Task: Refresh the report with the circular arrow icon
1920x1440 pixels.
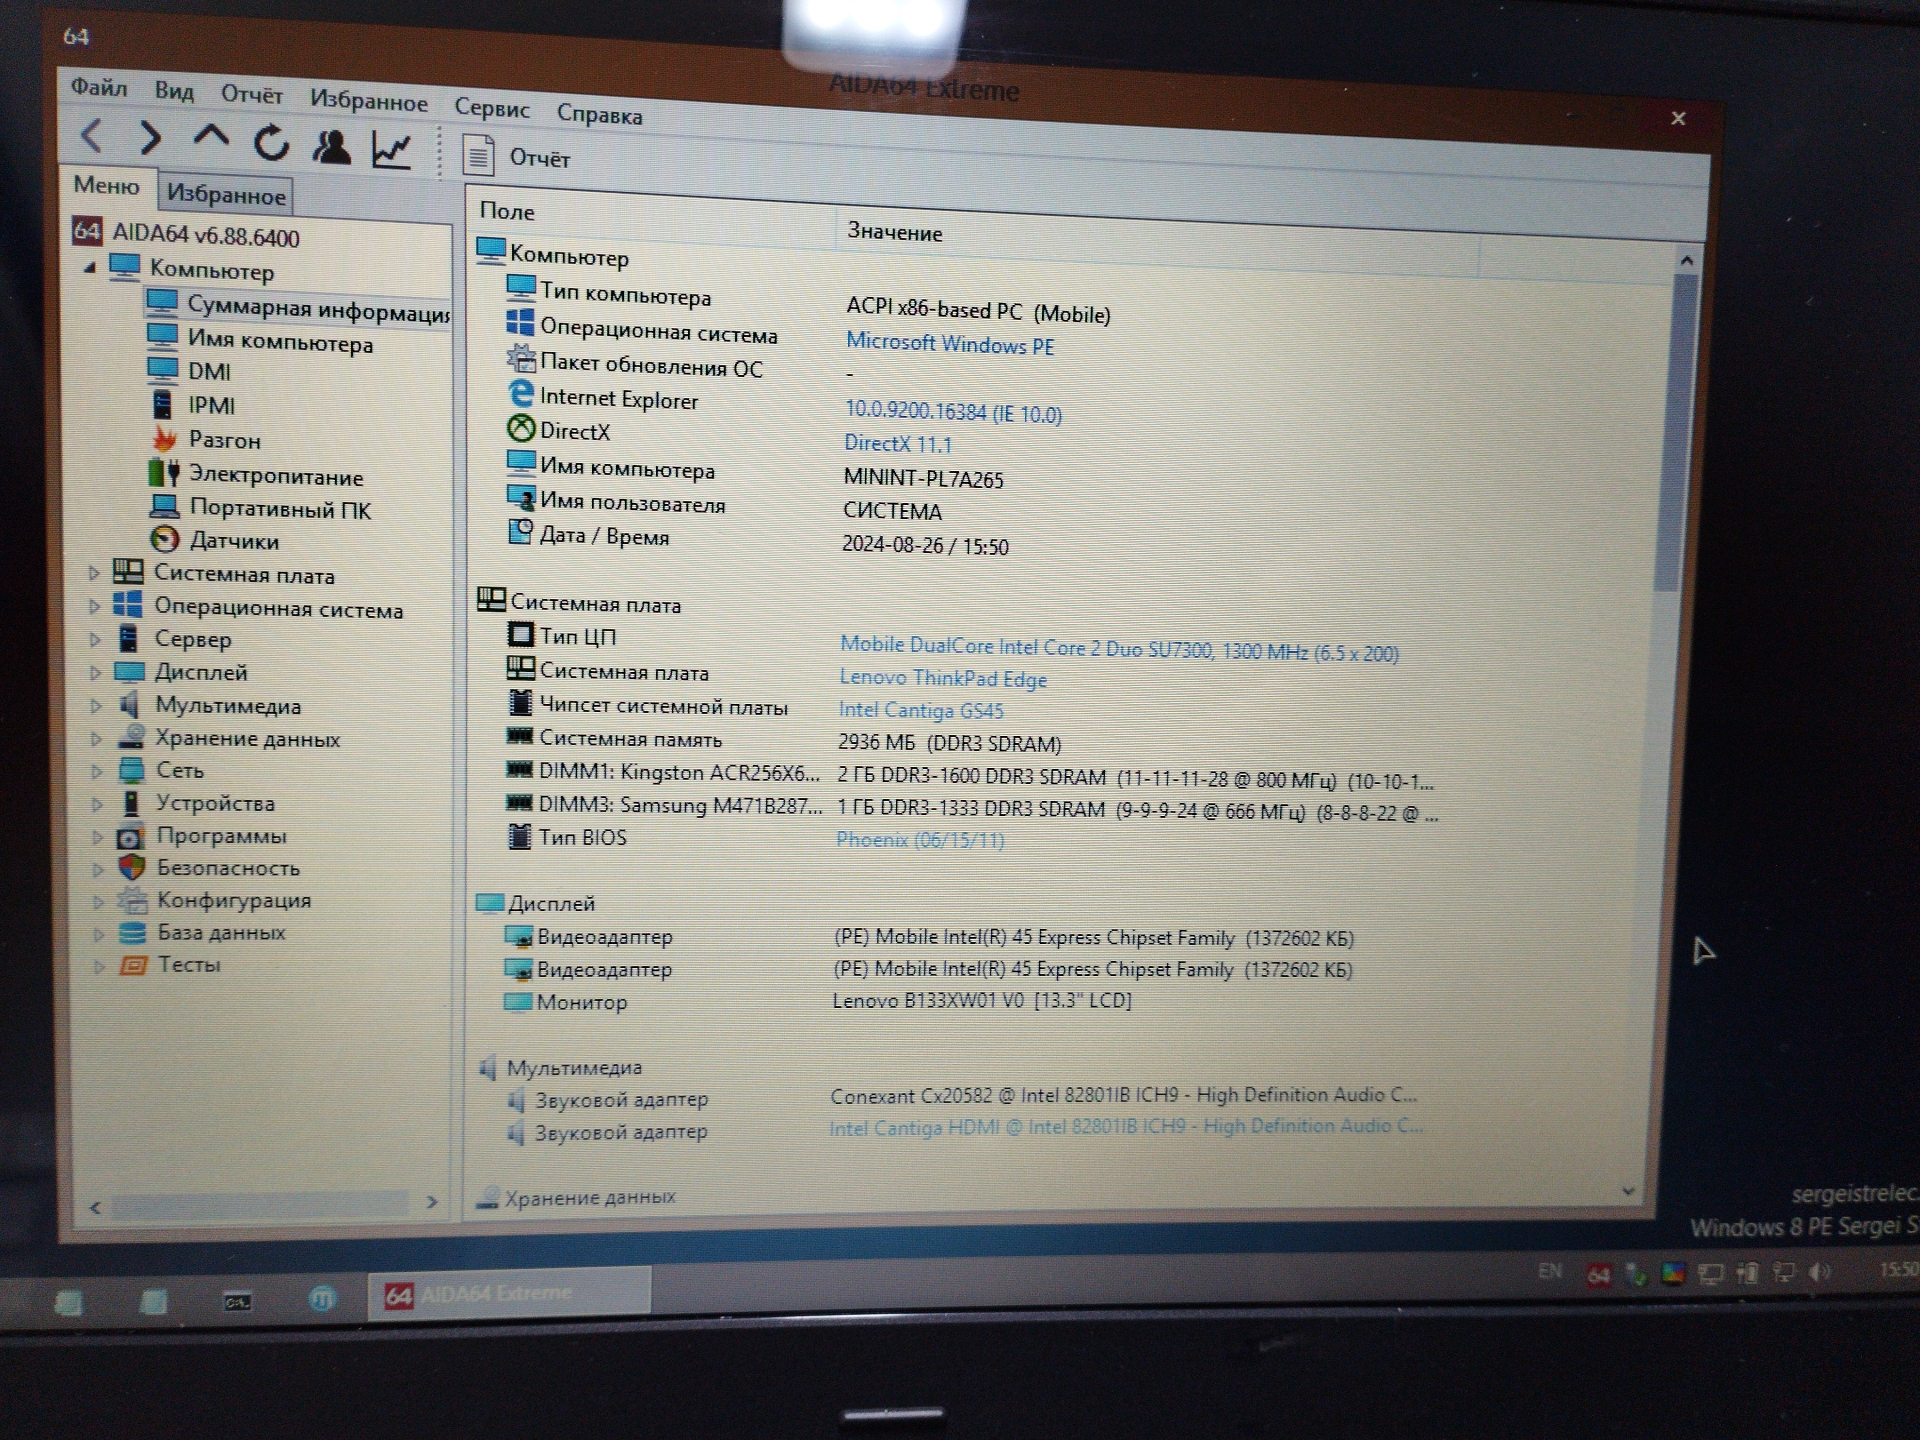Action: [271, 143]
